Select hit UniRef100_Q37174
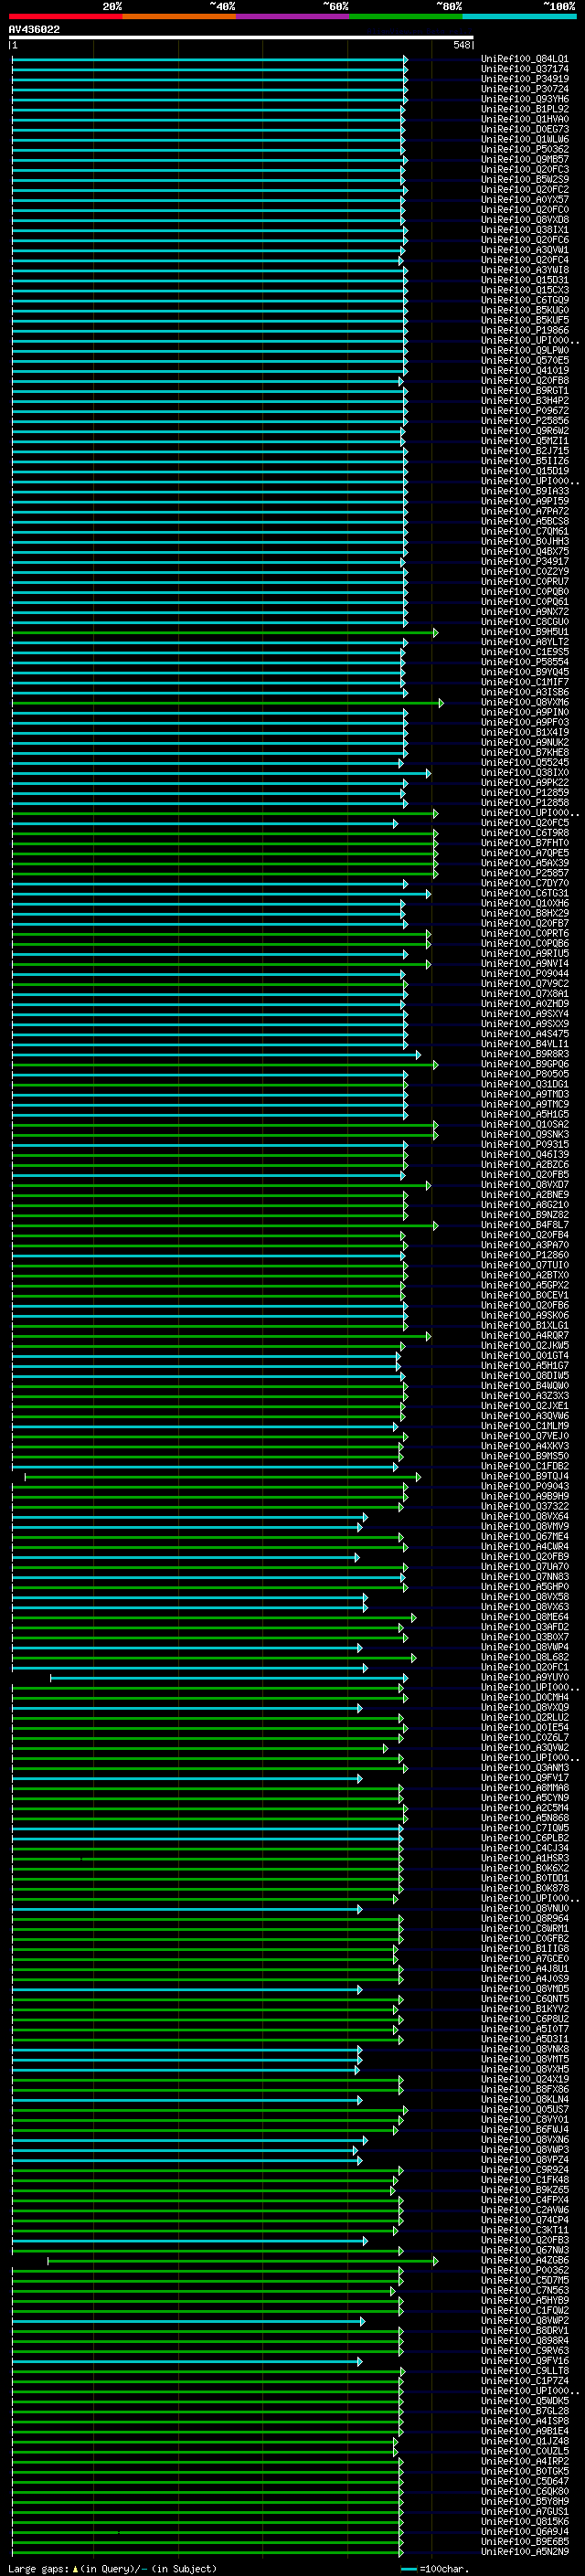 coord(525,69)
